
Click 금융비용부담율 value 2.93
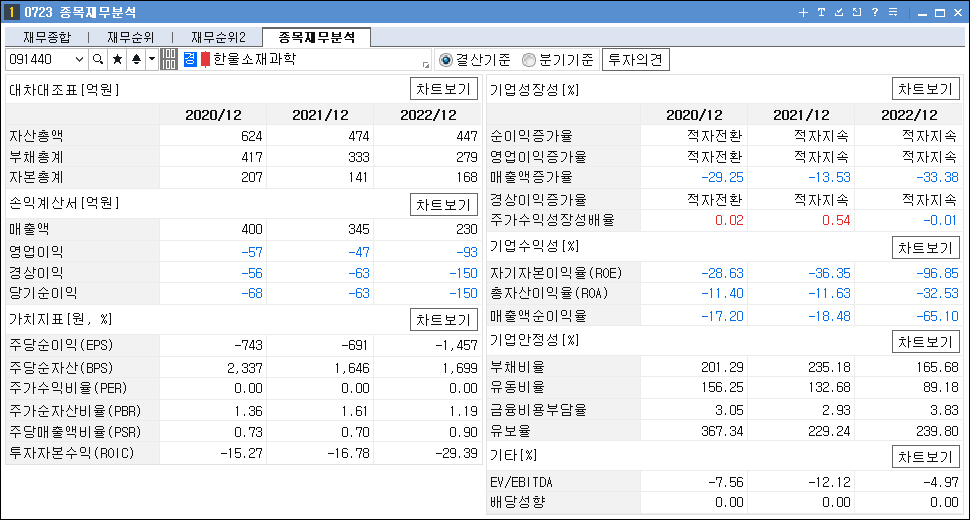point(836,410)
